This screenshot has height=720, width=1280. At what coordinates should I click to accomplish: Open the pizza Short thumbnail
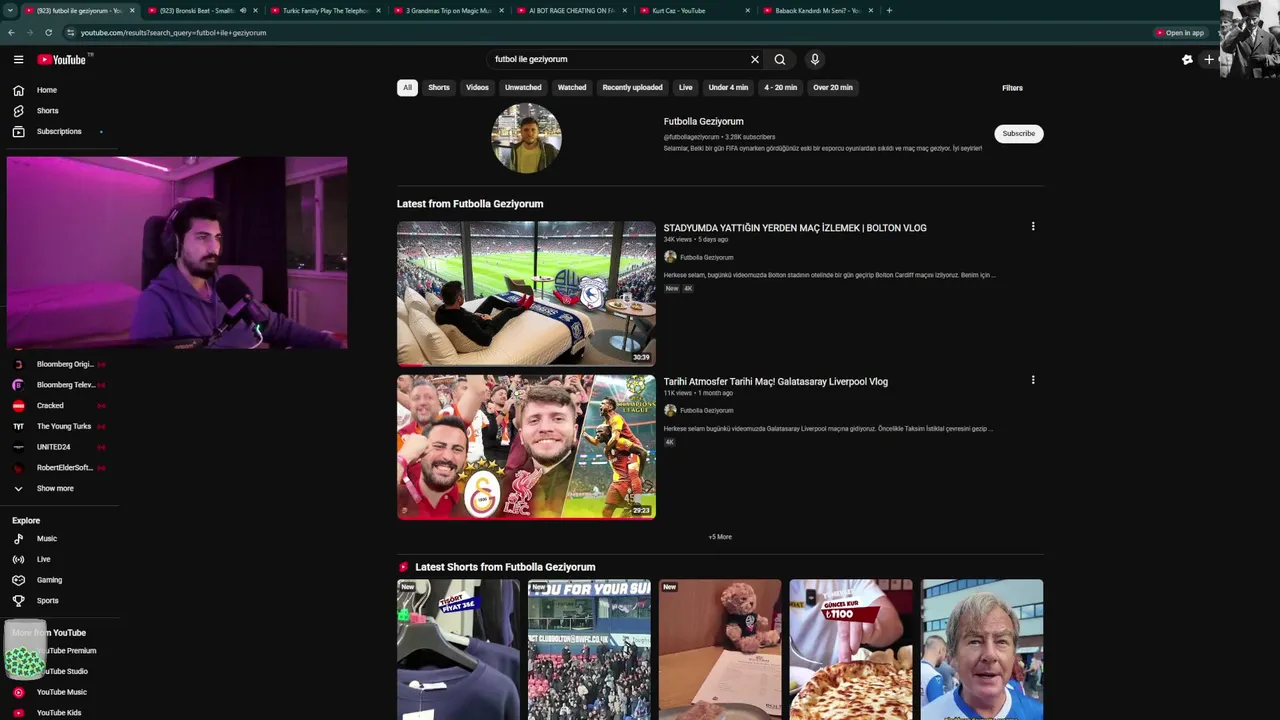[851, 649]
